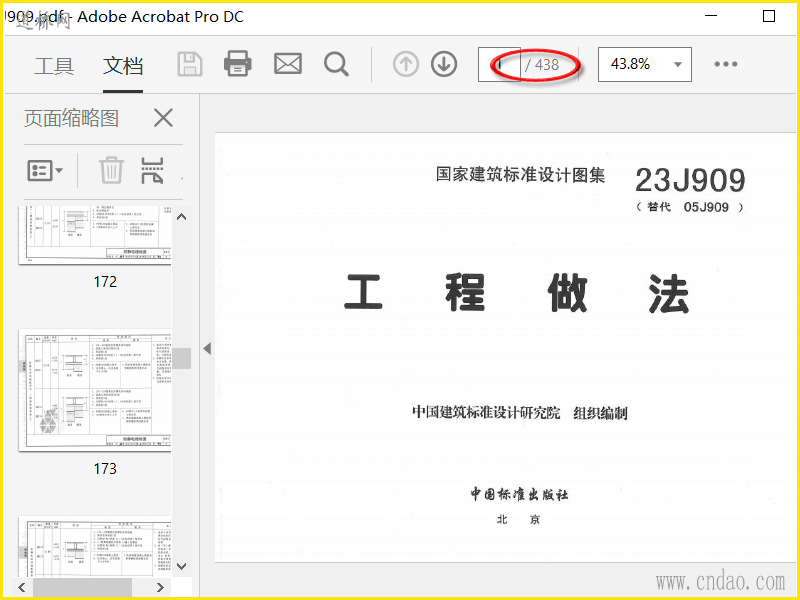Click the page break scissors icon
The width and height of the screenshot is (800, 600).
(152, 170)
